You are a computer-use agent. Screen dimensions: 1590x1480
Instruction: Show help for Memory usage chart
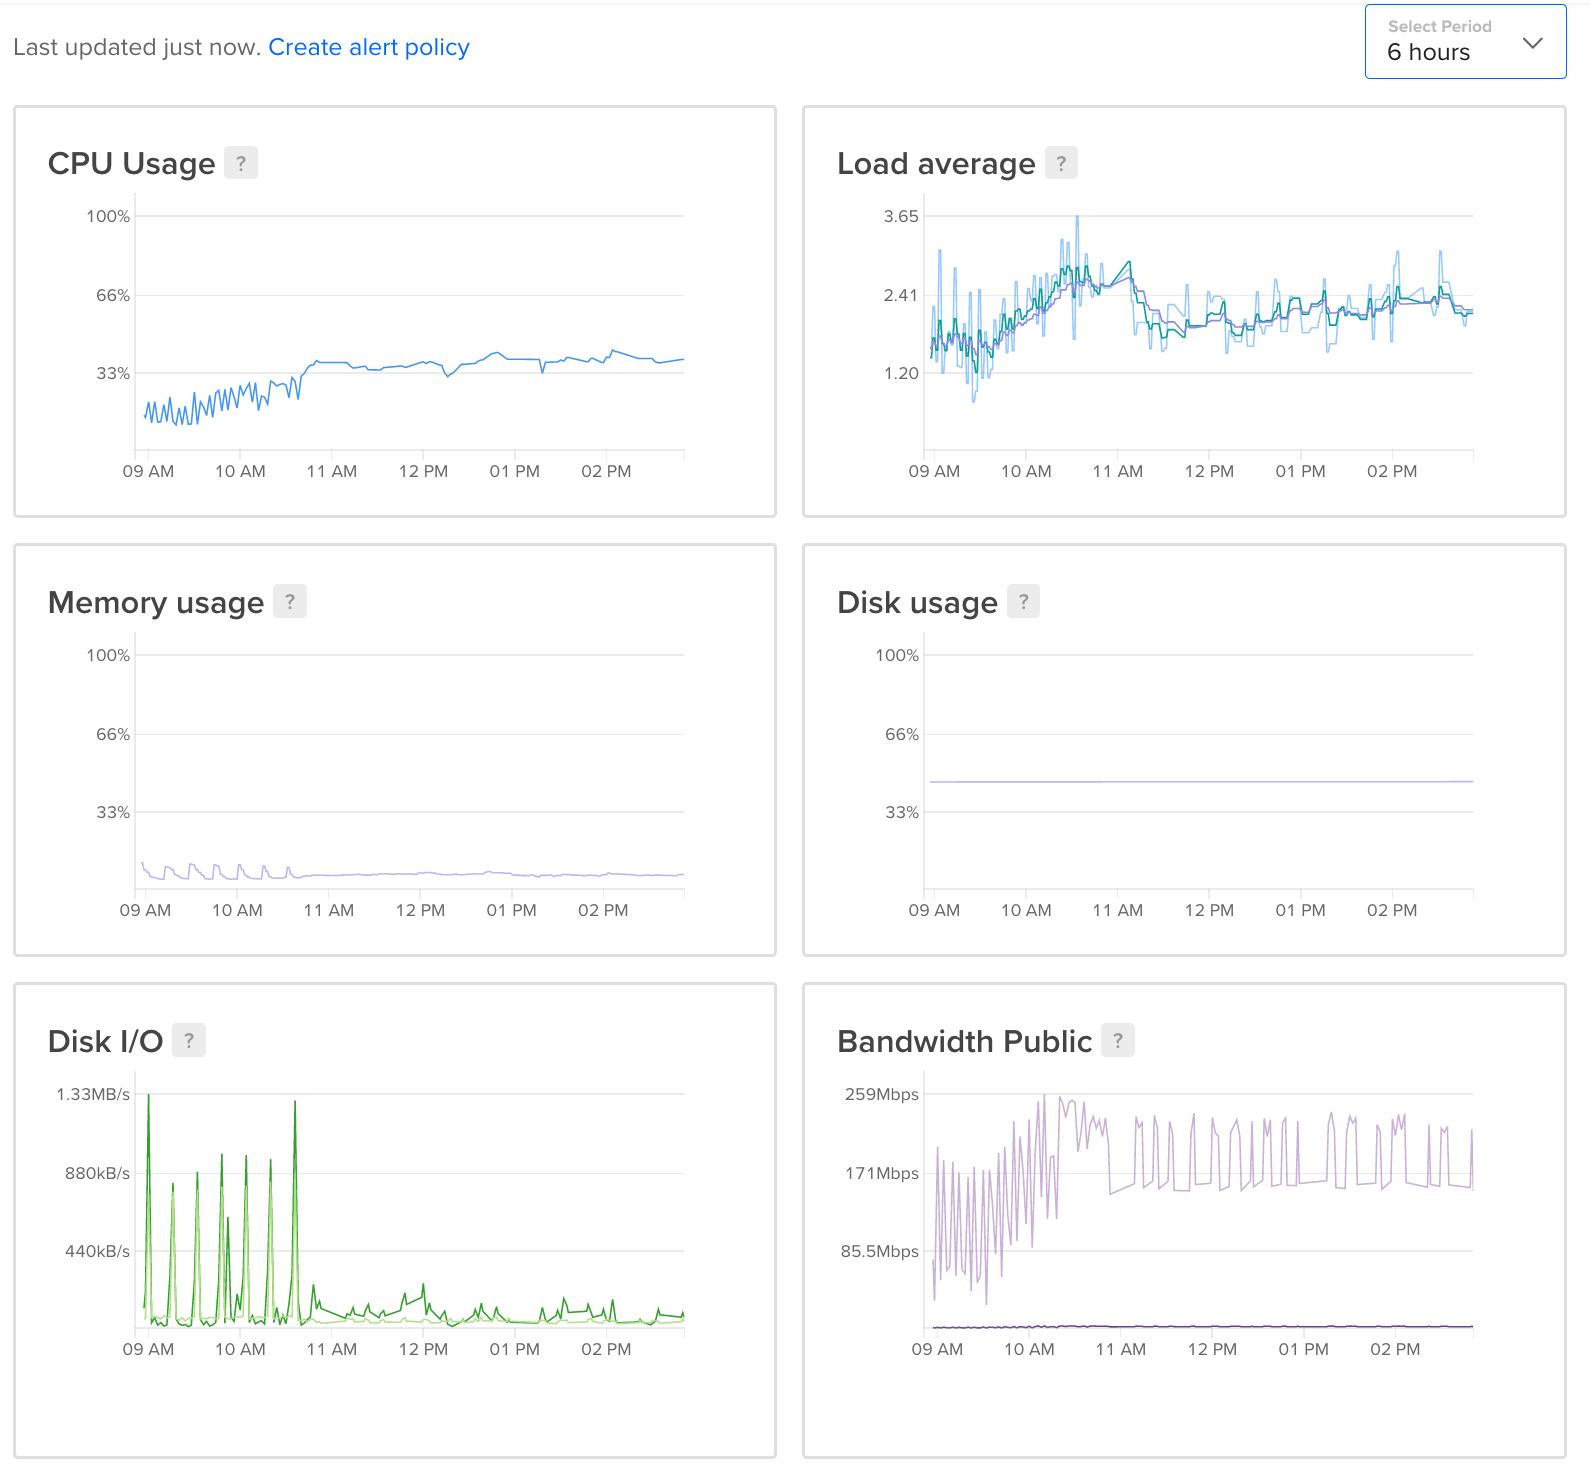(290, 602)
